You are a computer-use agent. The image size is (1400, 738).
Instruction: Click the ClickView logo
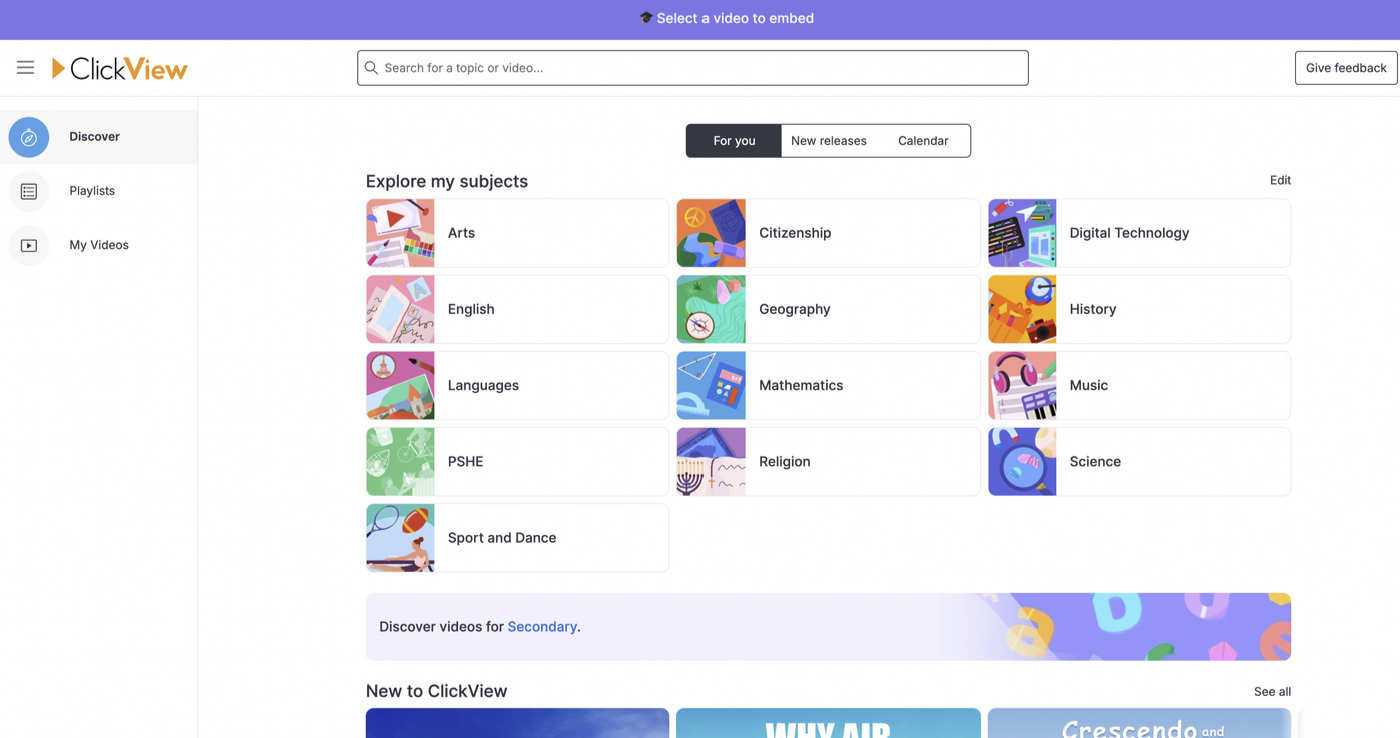click(x=119, y=68)
